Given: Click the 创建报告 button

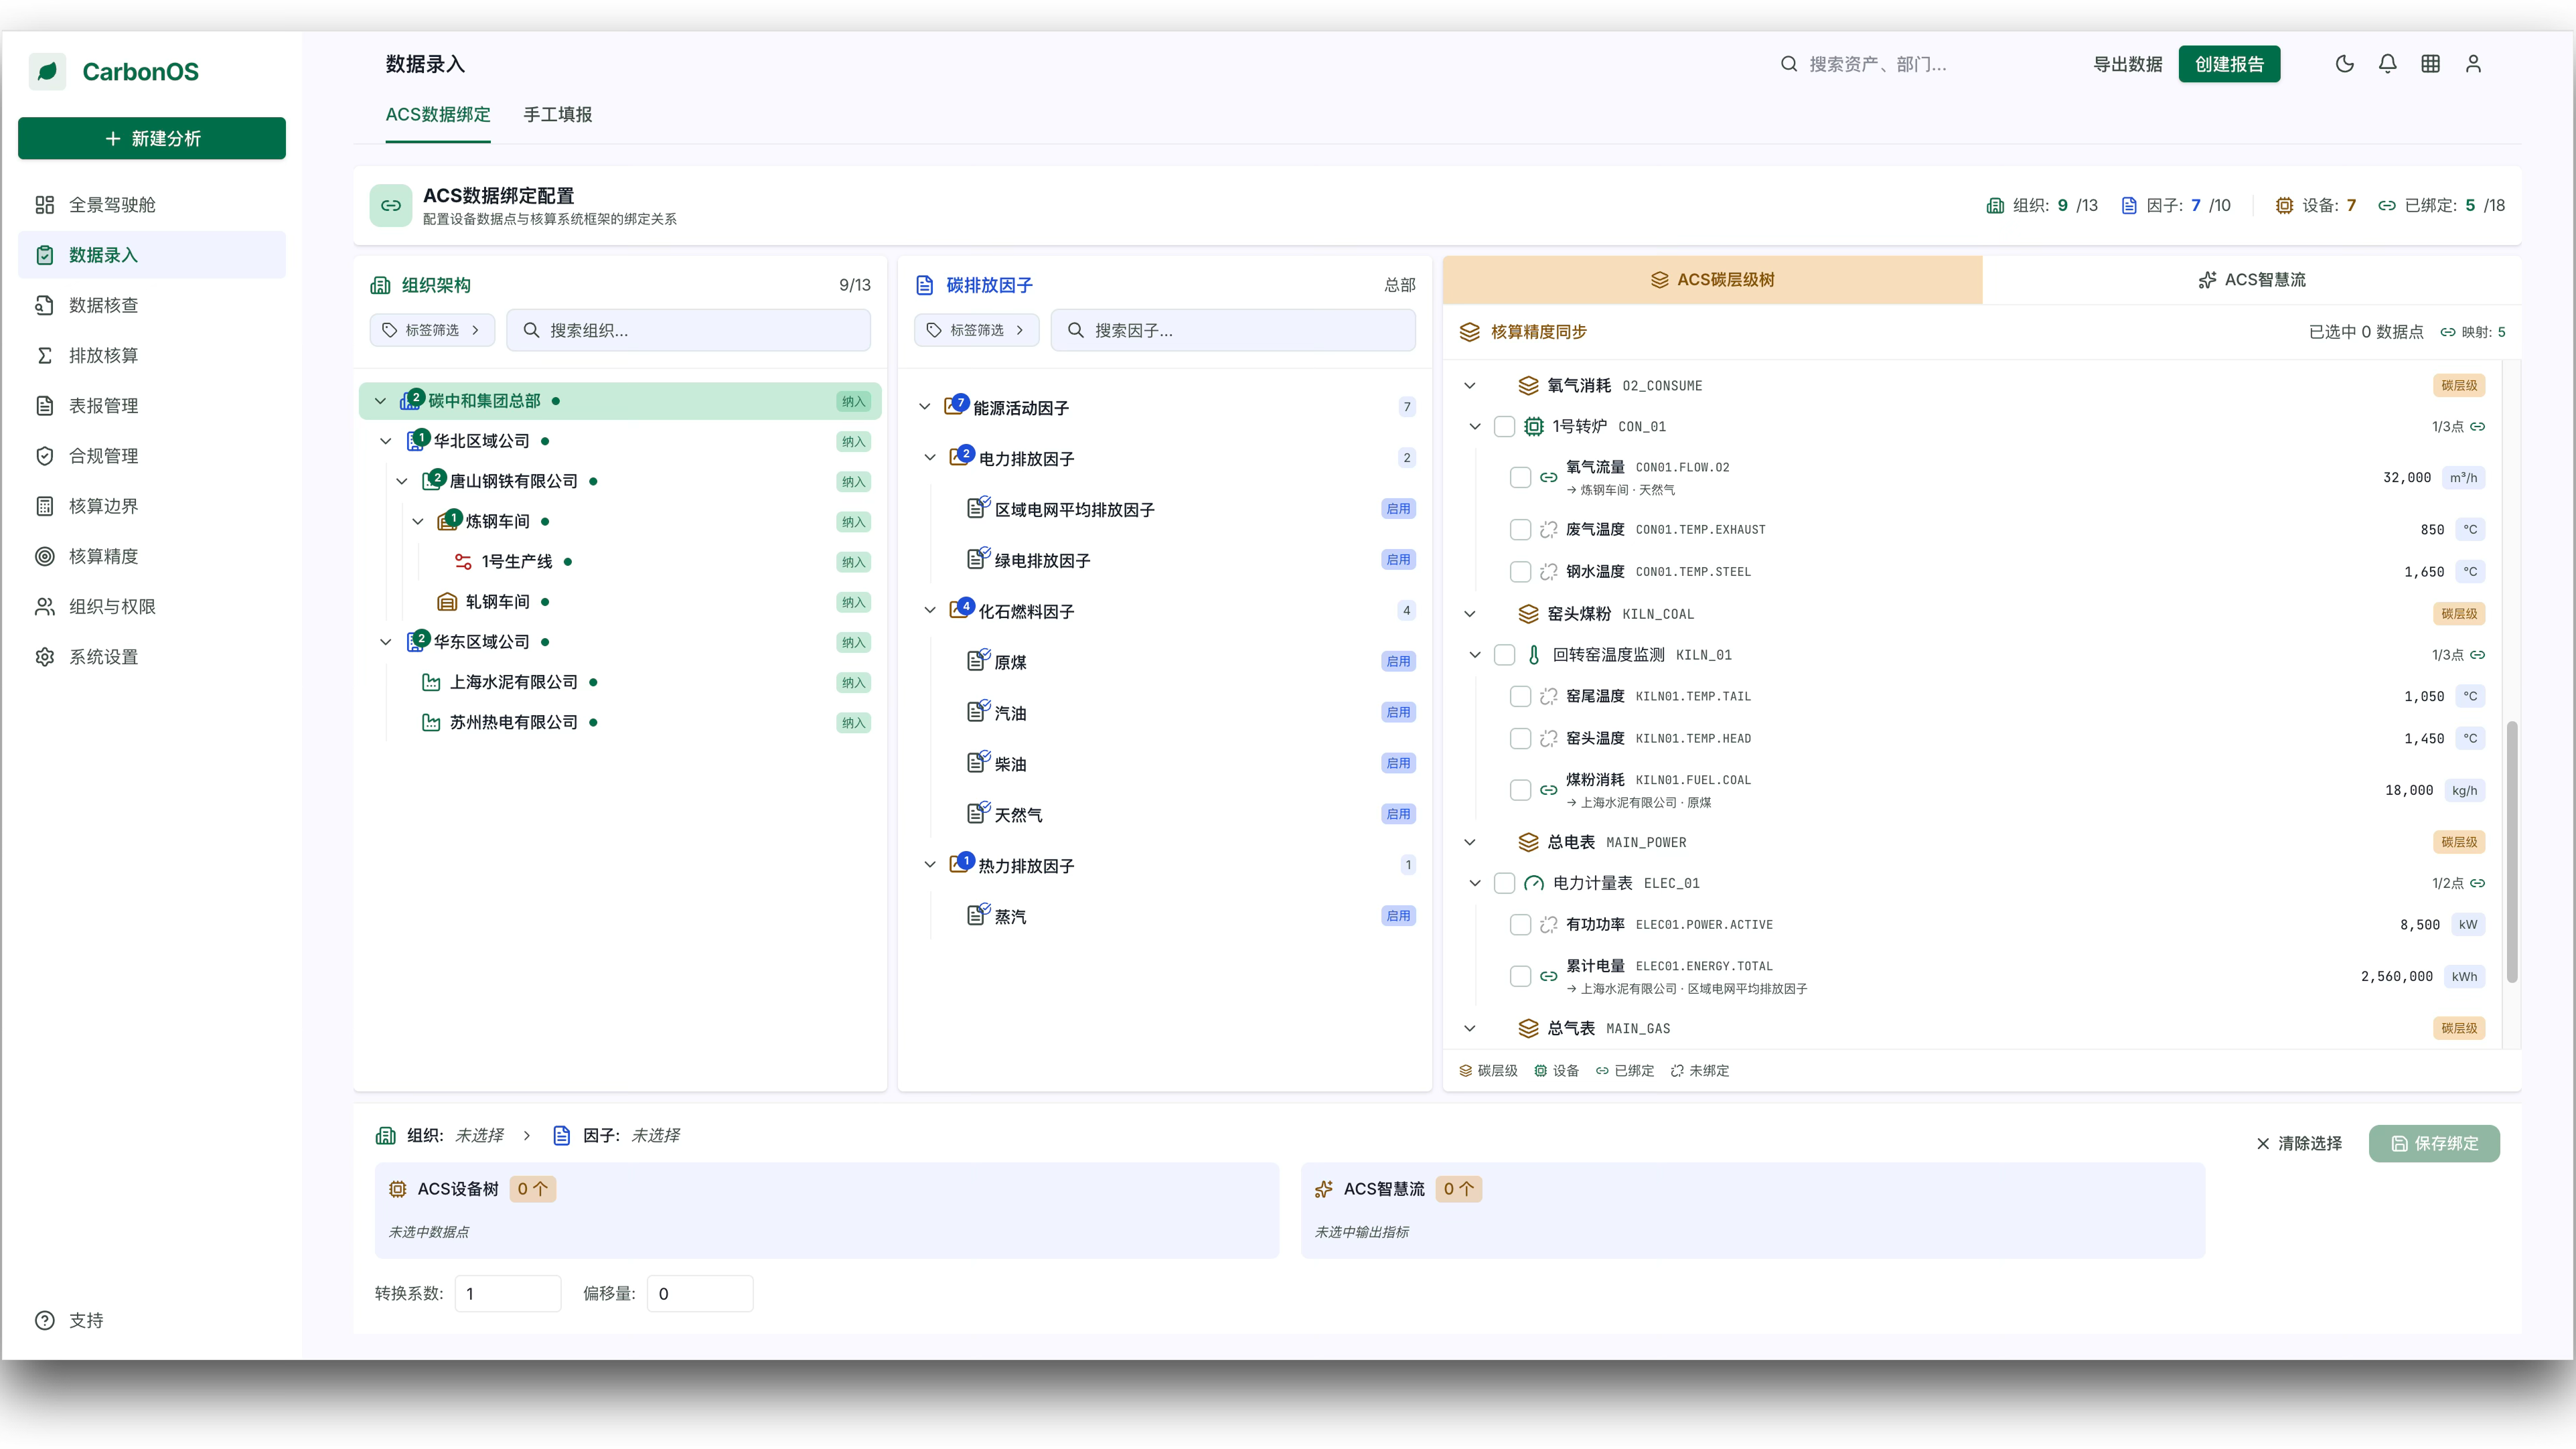Looking at the screenshot, I should pyautogui.click(x=2229, y=64).
